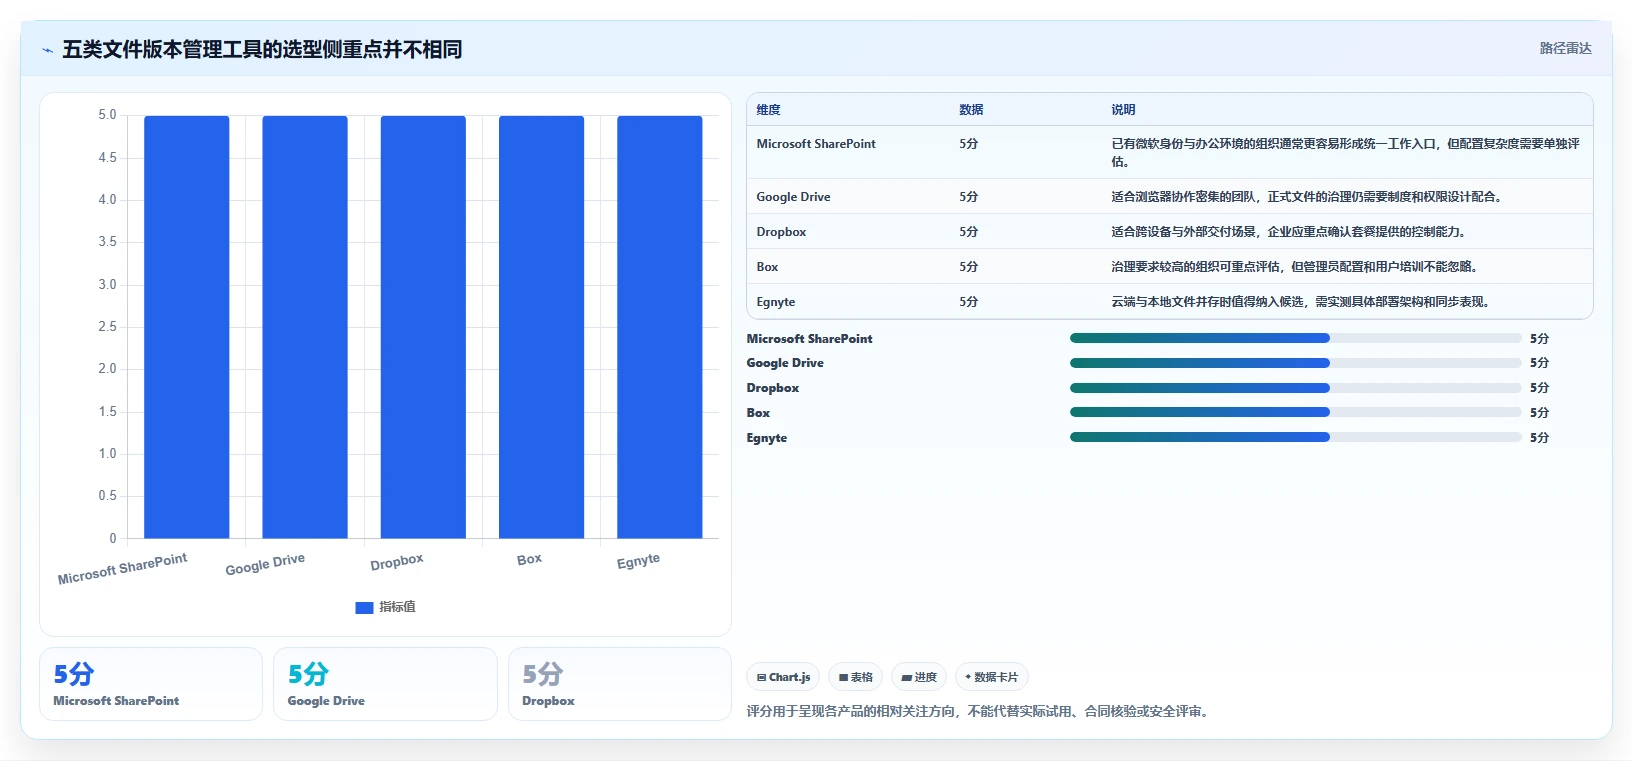Viewport: 1633px width, 761px height.
Task: Open the Dropbox 5分 summary card
Action: coord(620,684)
